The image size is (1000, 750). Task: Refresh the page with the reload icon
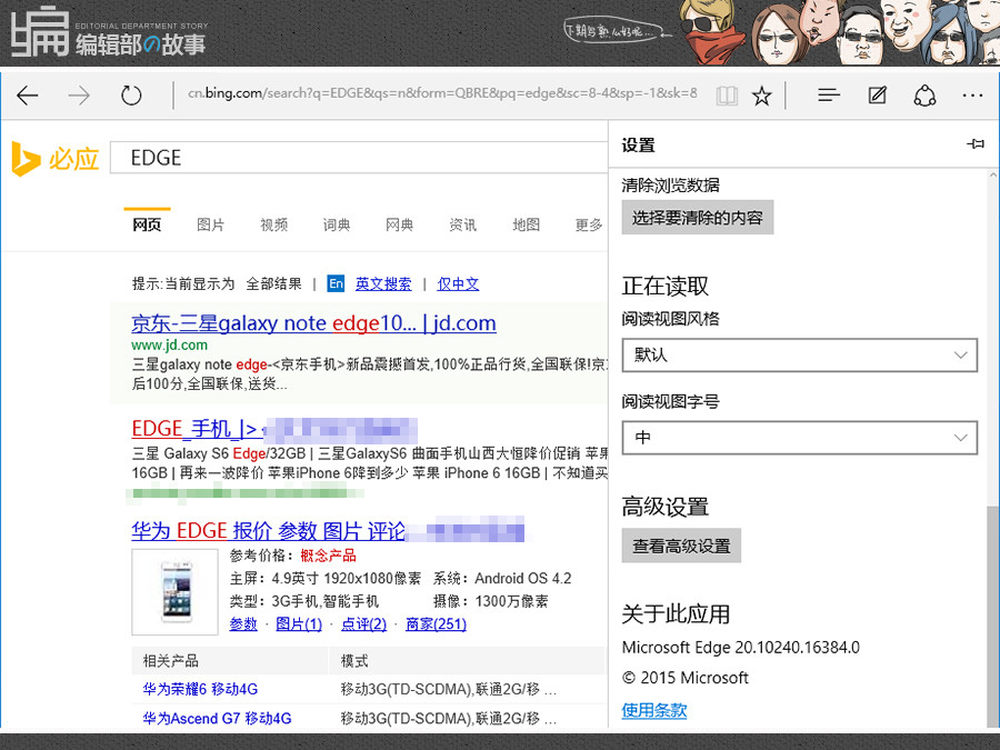pos(131,96)
